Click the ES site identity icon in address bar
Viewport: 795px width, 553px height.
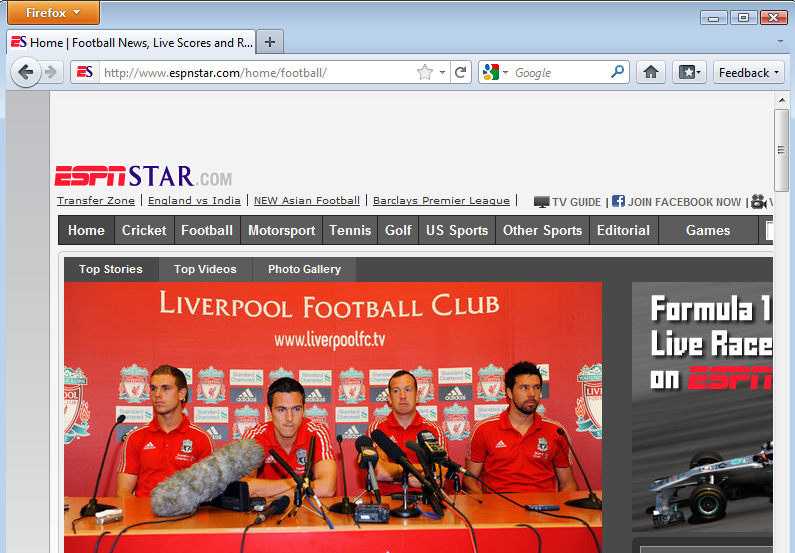tap(85, 72)
